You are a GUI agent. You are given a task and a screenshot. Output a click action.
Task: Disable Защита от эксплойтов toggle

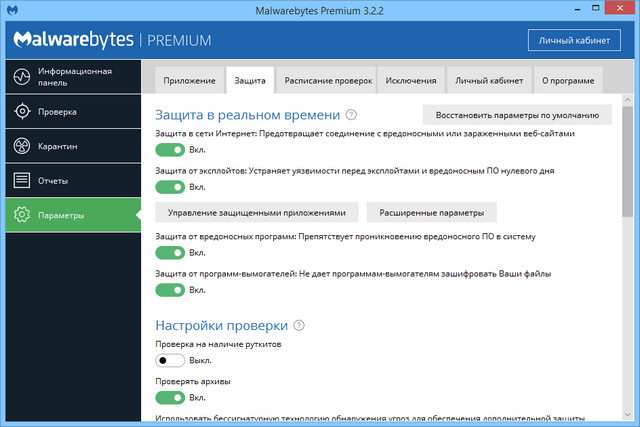(170, 187)
